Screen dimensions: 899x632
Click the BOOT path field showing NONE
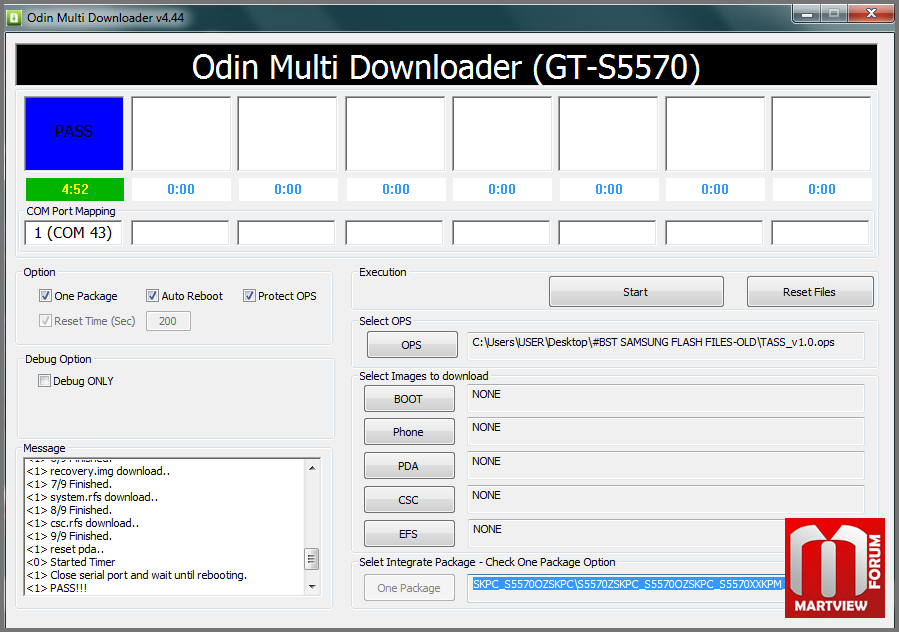[x=666, y=398]
